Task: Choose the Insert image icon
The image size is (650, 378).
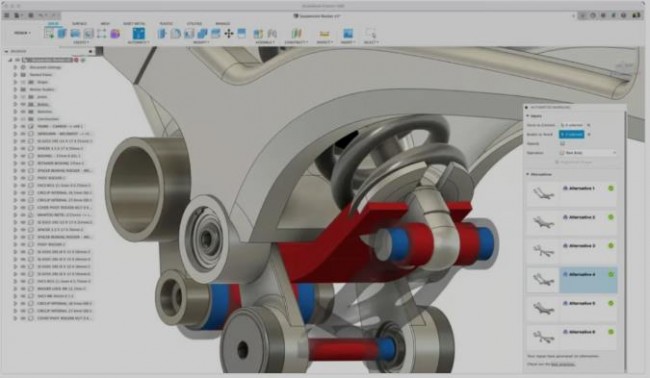Action: pos(348,34)
